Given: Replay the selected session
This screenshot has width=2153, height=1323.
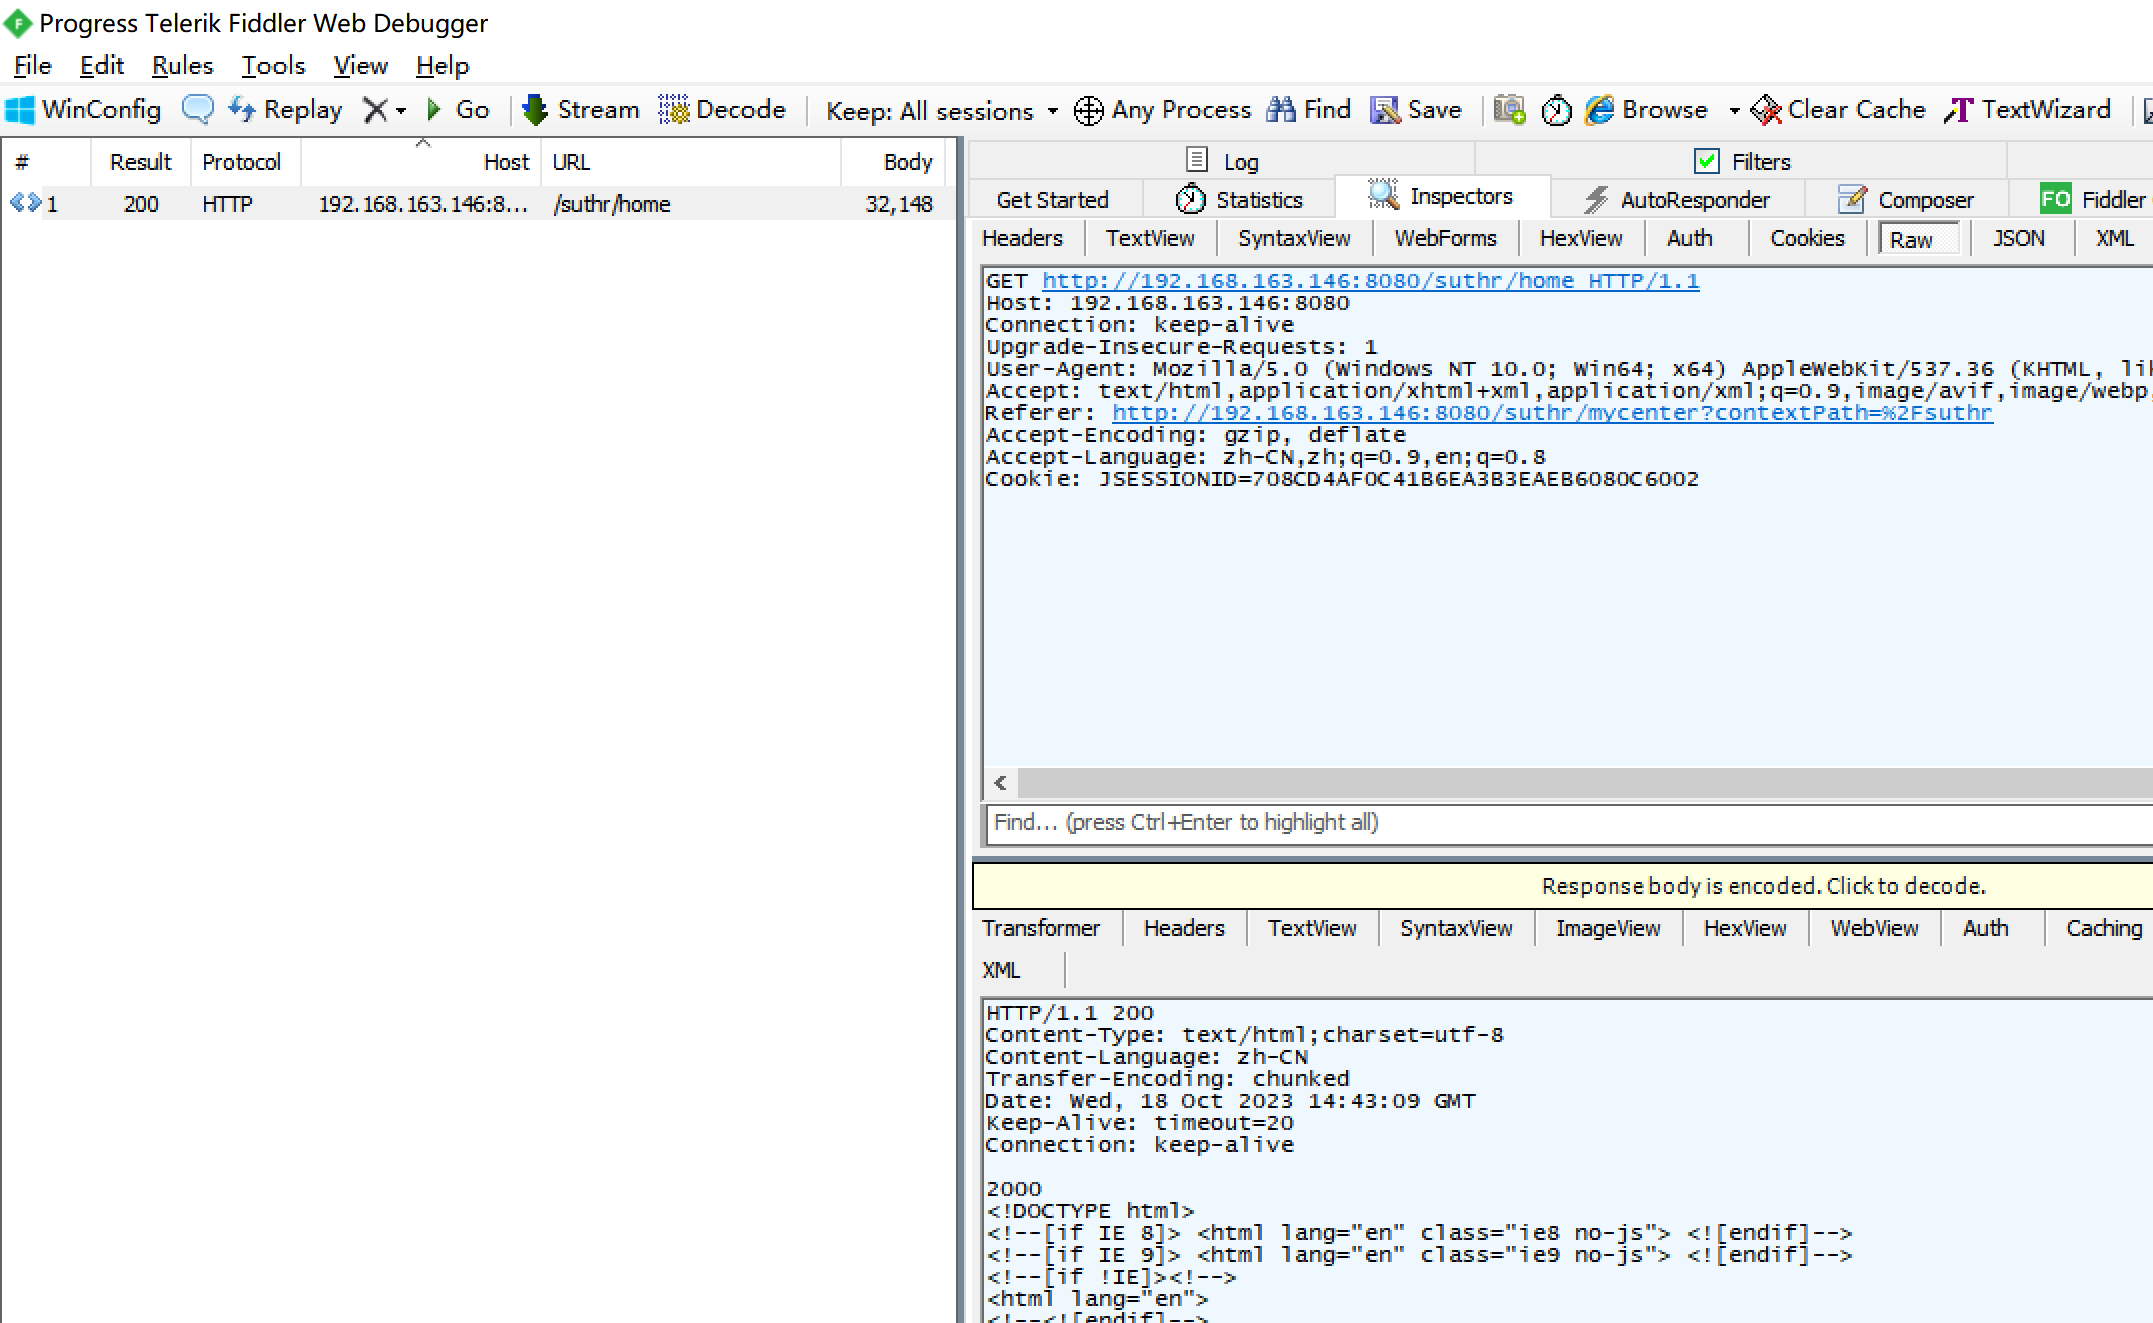Looking at the screenshot, I should (285, 110).
